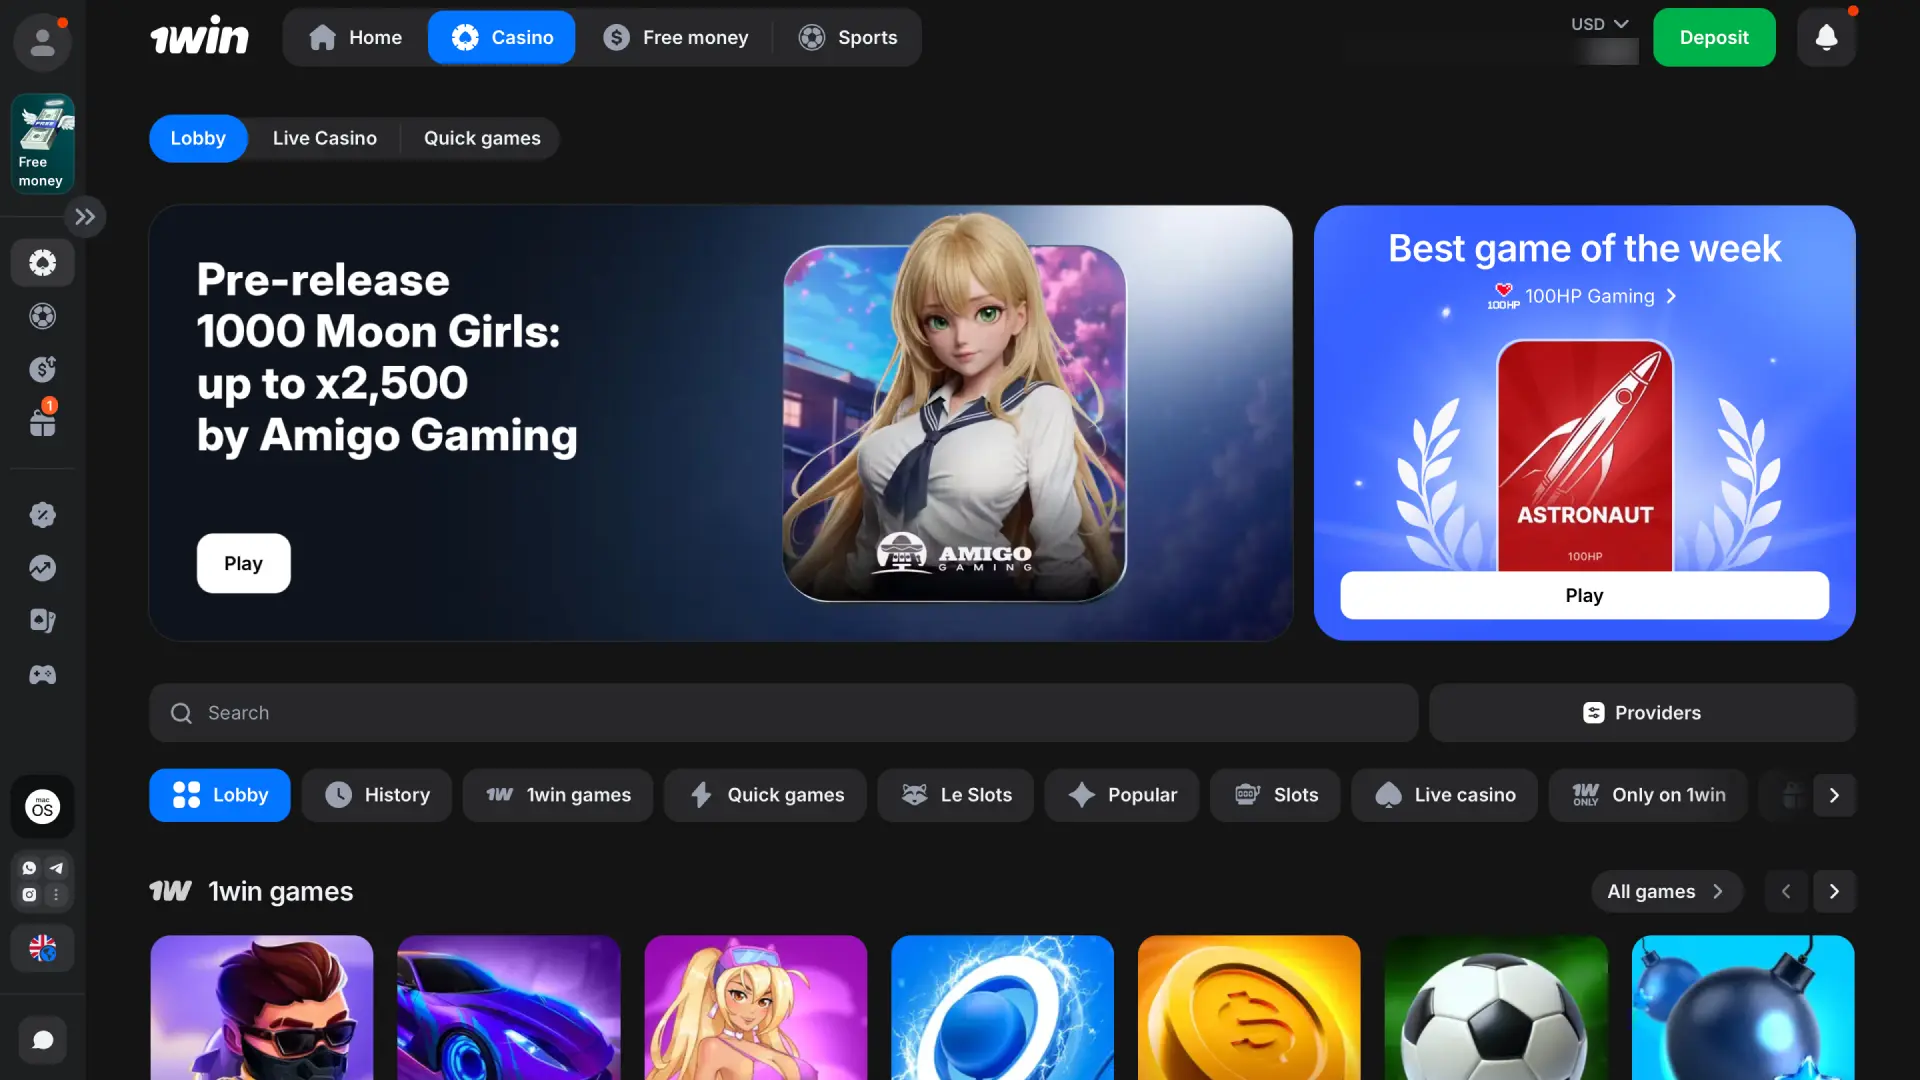Select the 1win games category chip
This screenshot has height=1080, width=1920.
[x=557, y=795]
